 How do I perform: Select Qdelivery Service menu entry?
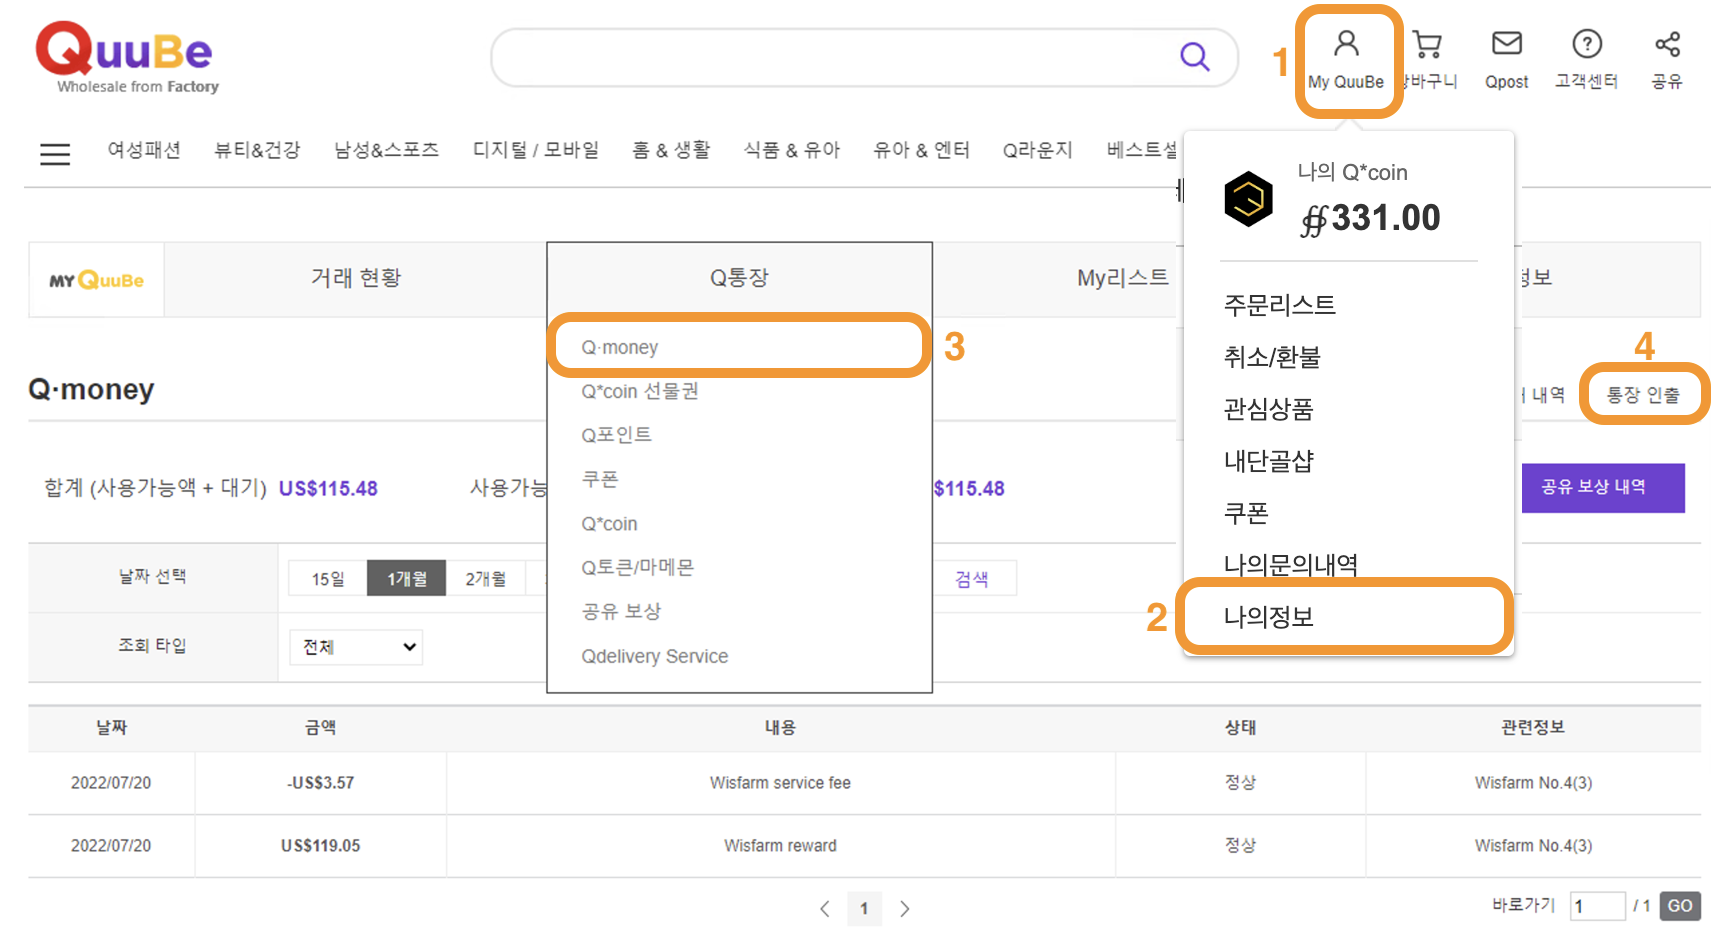(x=654, y=656)
